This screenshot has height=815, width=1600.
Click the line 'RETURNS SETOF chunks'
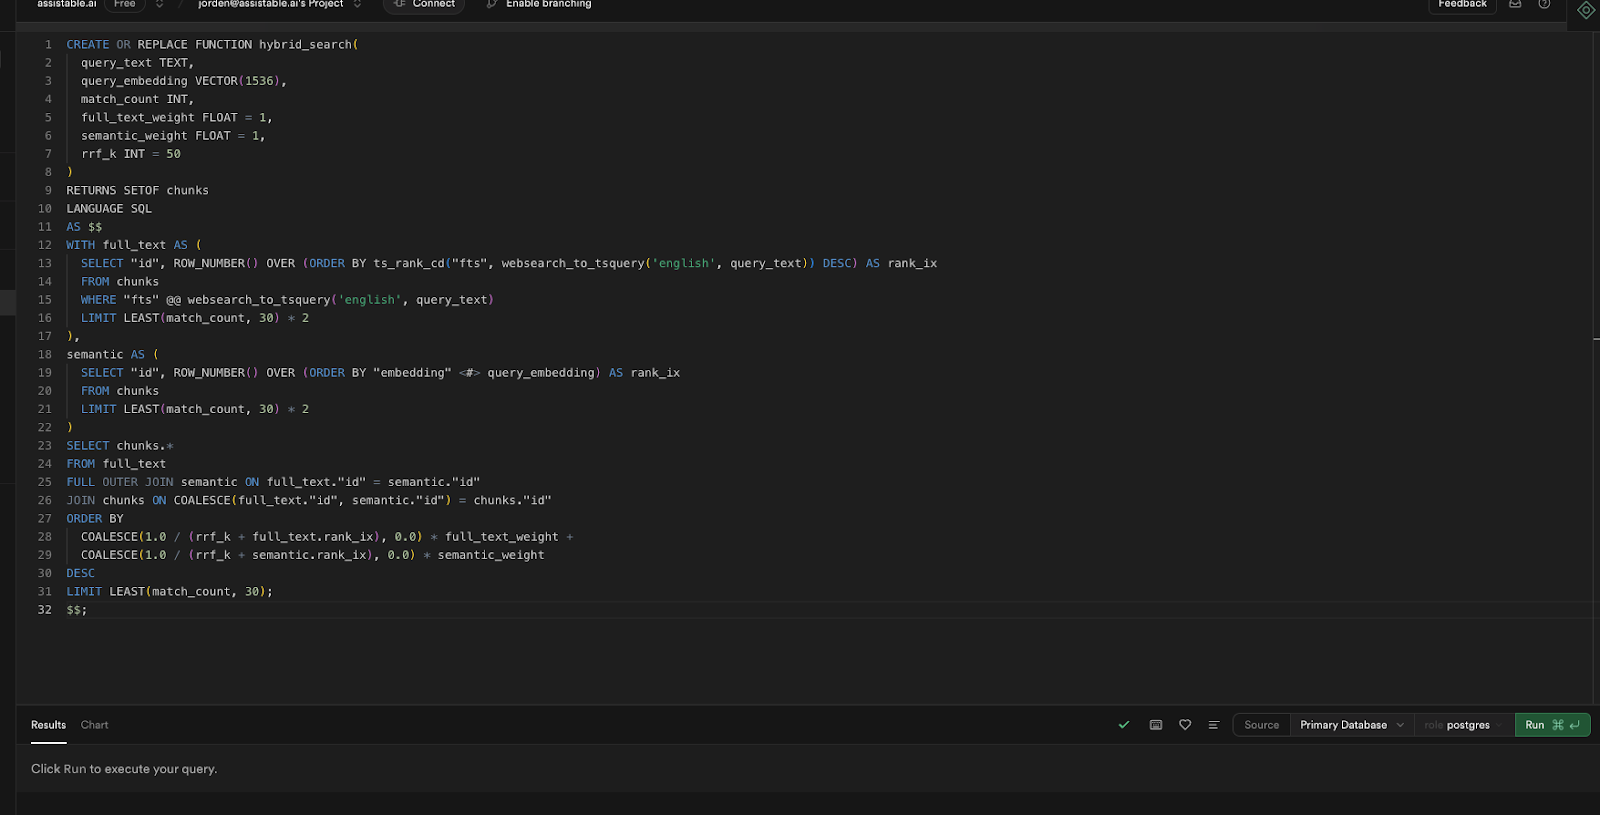(137, 191)
